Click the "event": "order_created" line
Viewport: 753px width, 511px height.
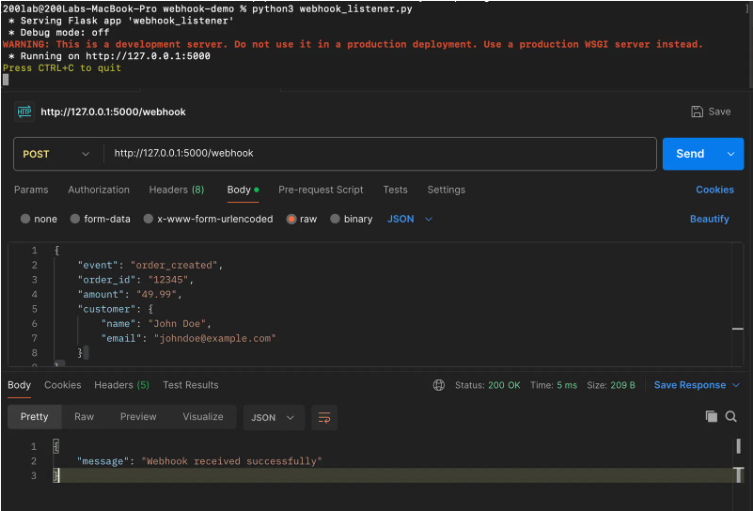point(150,265)
